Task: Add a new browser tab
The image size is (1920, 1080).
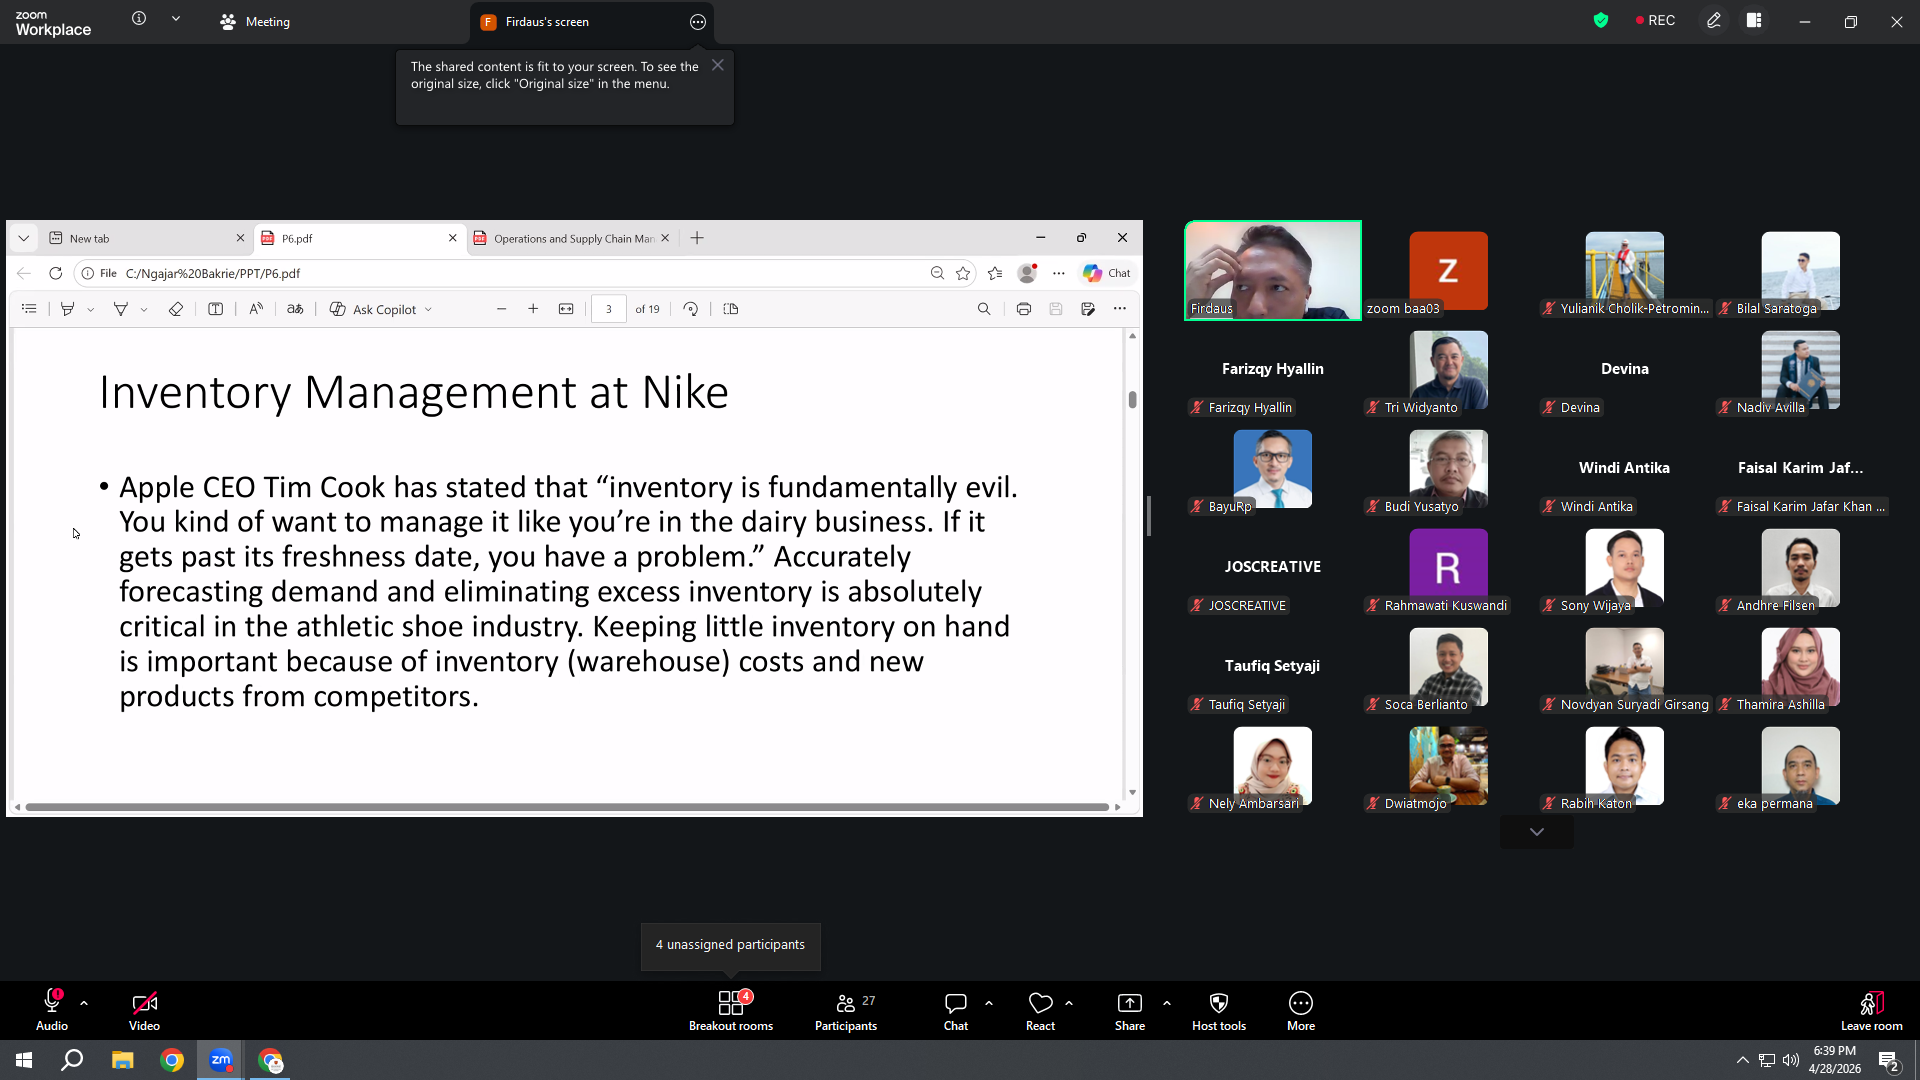Action: [x=697, y=238]
